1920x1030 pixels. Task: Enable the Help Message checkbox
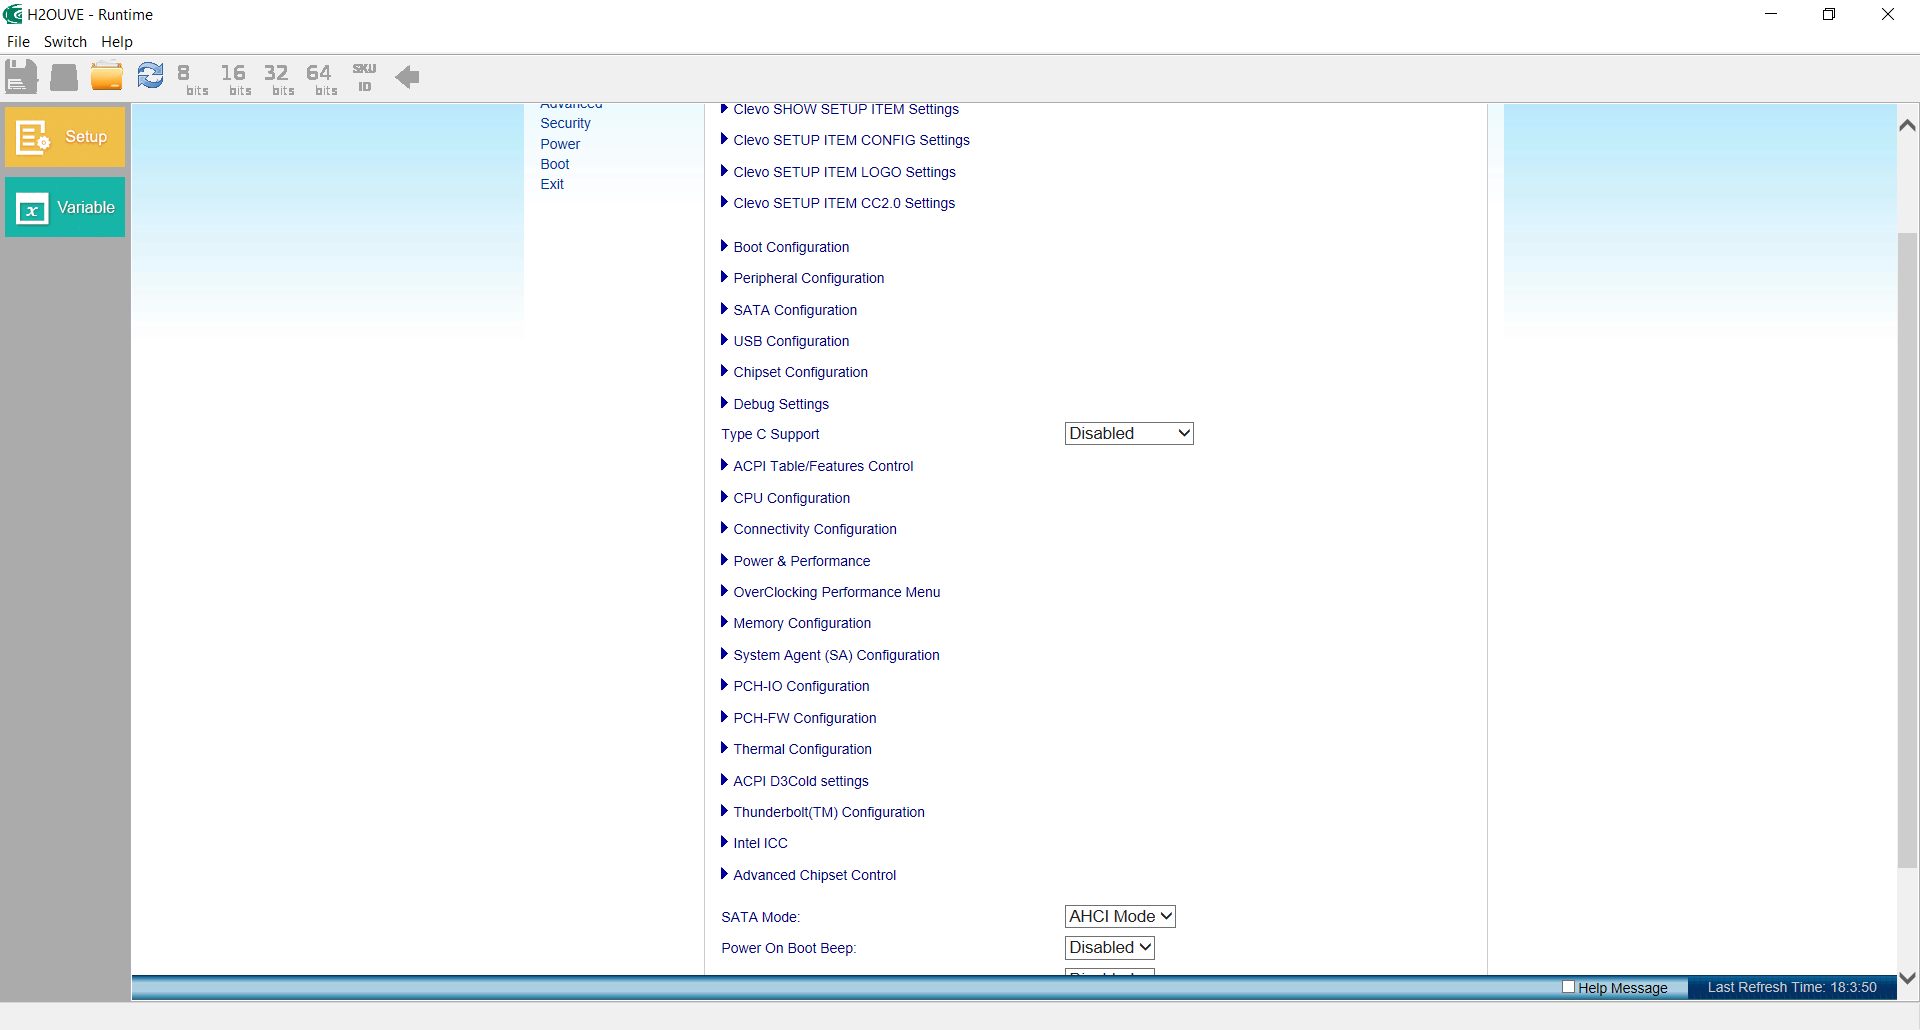click(x=1568, y=987)
